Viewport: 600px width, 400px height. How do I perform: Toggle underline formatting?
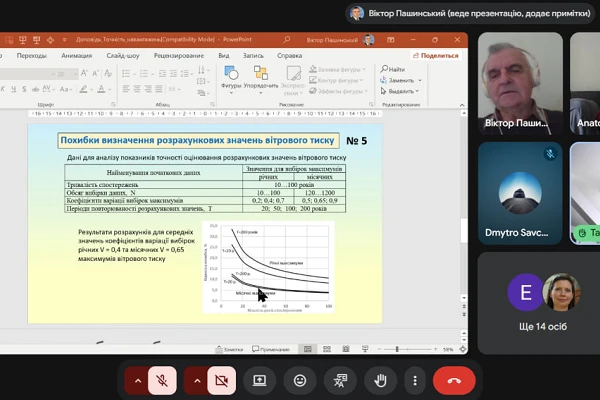click(14, 89)
